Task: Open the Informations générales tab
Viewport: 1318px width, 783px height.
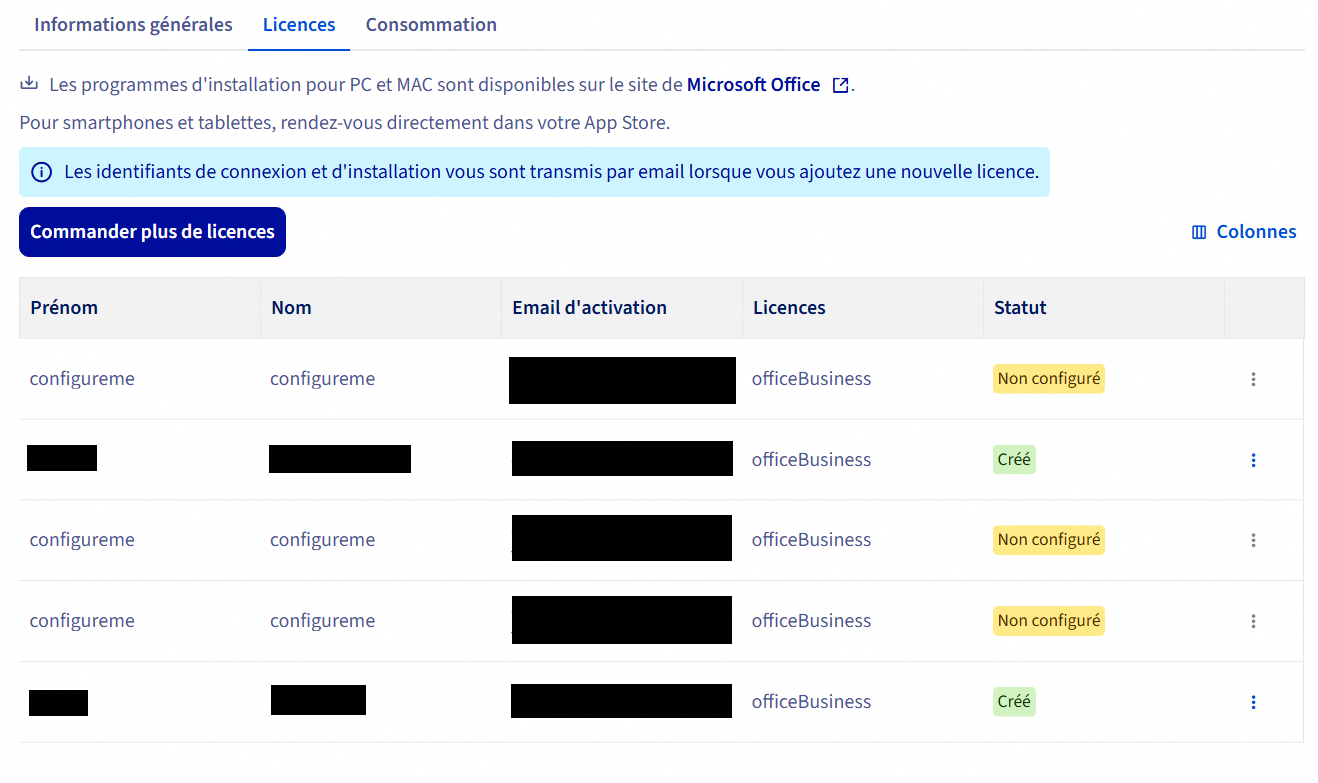Action: [133, 25]
